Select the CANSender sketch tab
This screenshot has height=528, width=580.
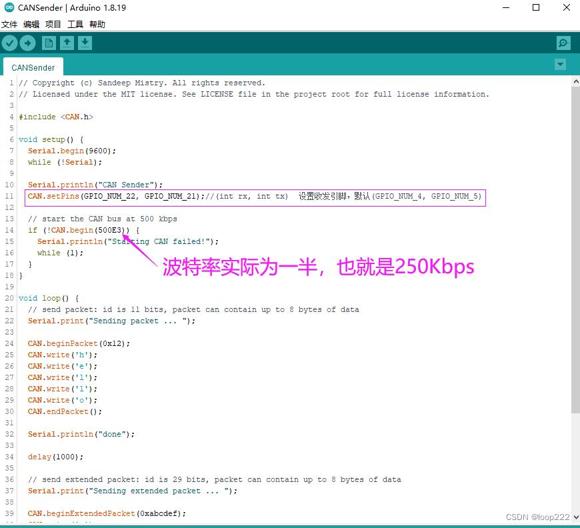[33, 67]
